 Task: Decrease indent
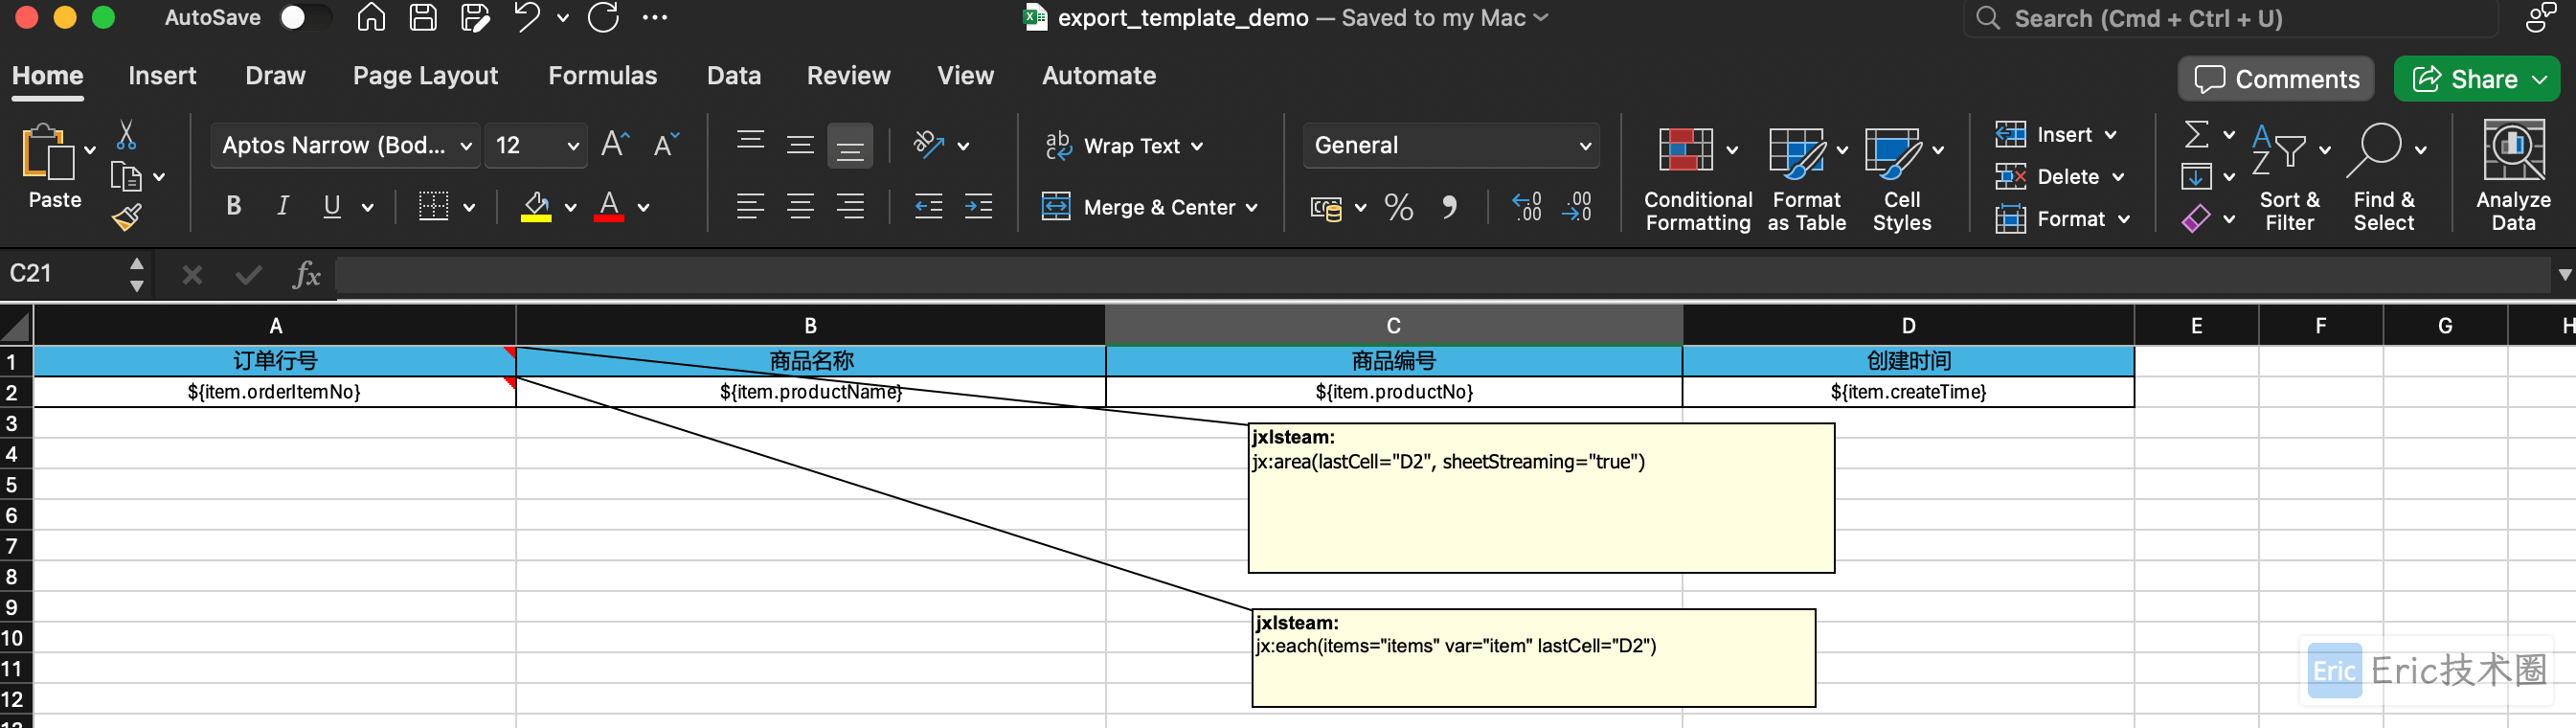pyautogui.click(x=929, y=207)
